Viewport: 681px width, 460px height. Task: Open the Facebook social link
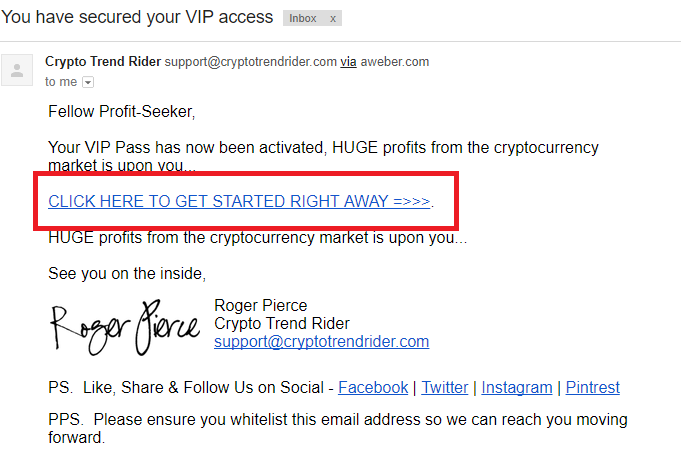(373, 387)
